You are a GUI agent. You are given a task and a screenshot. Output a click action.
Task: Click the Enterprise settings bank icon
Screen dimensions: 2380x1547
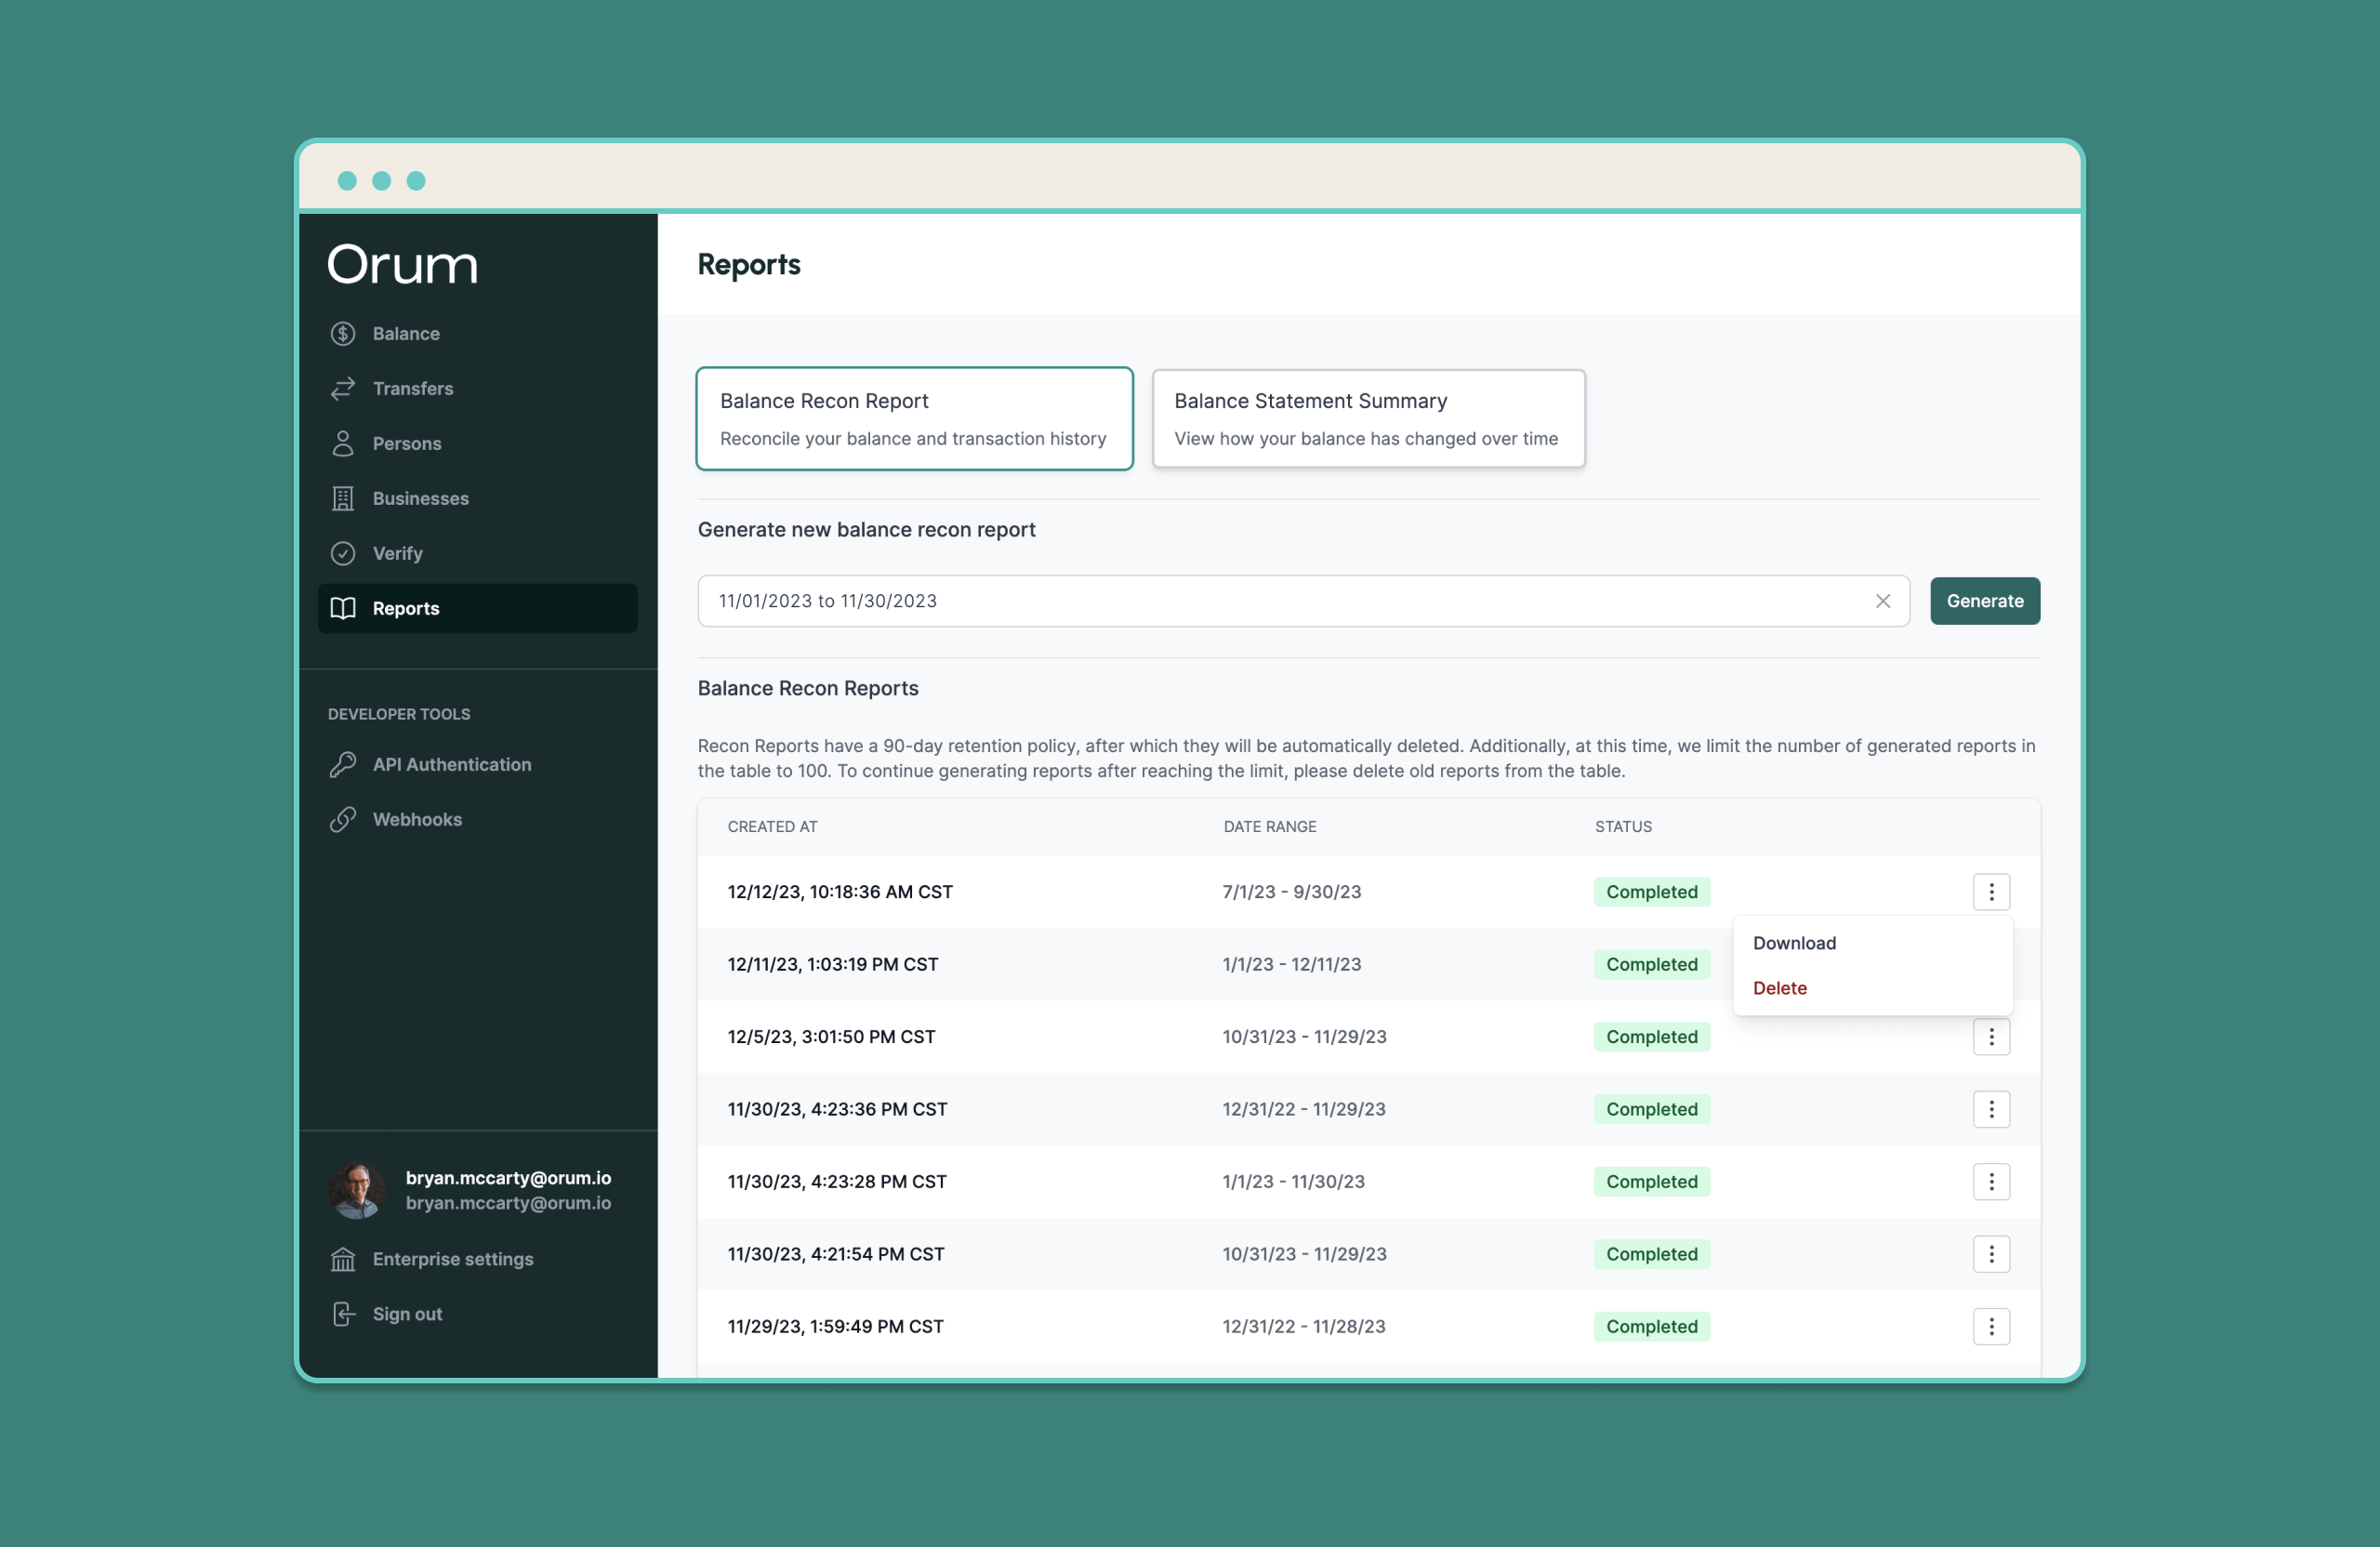coord(343,1260)
